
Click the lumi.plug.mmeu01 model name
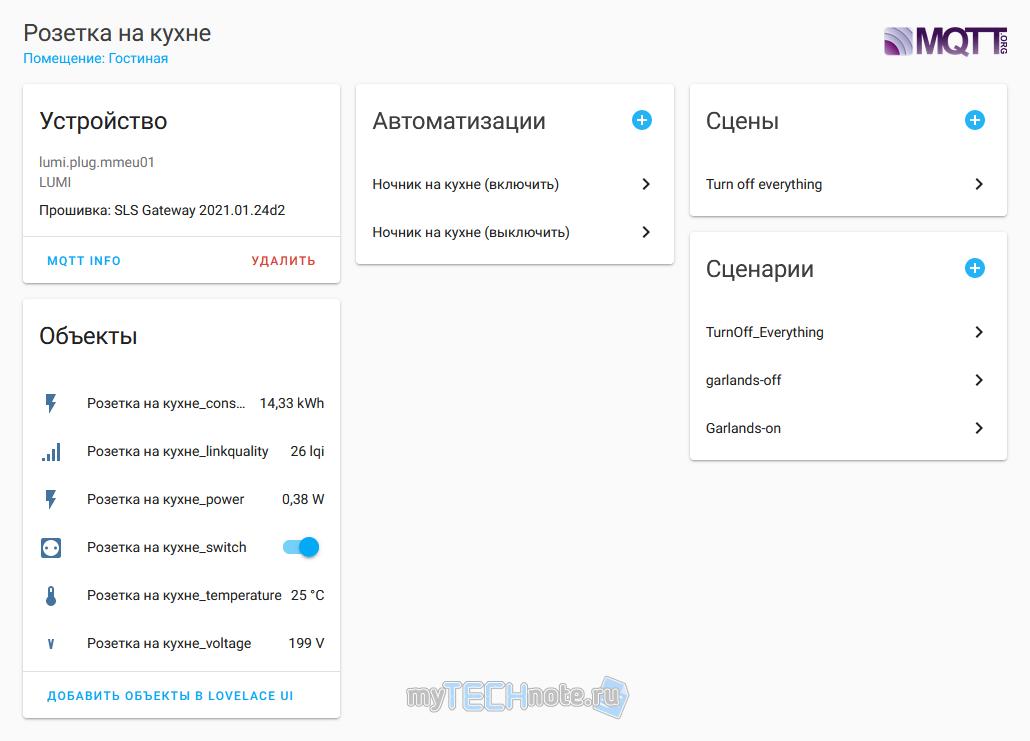pyautogui.click(x=97, y=162)
